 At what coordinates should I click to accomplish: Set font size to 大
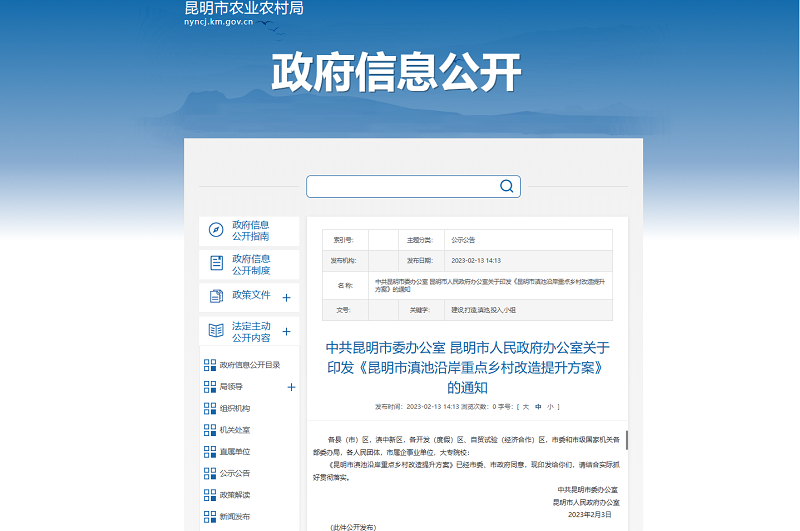(525, 407)
